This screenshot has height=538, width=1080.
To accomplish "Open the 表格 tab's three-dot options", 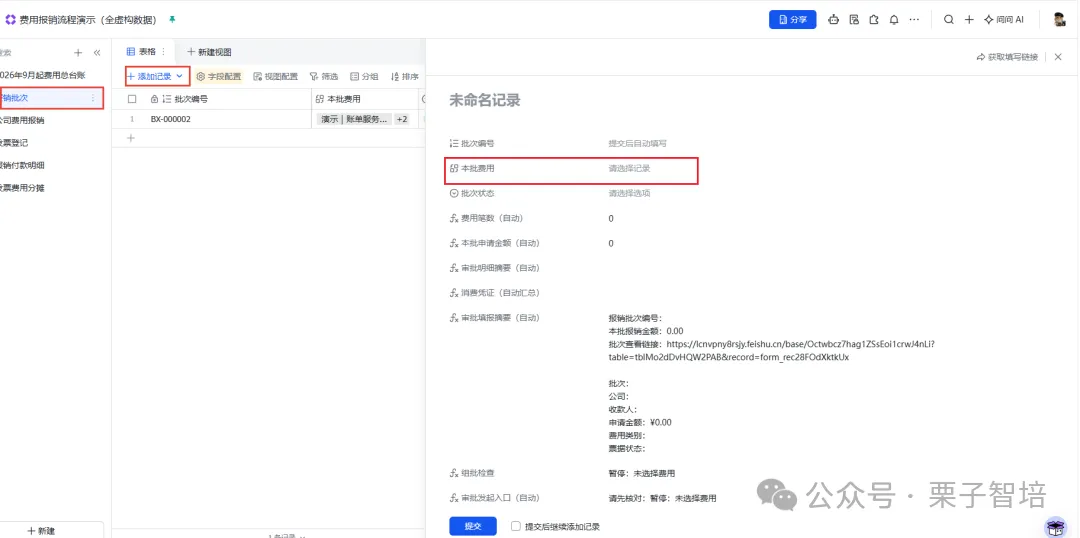I will coord(163,52).
